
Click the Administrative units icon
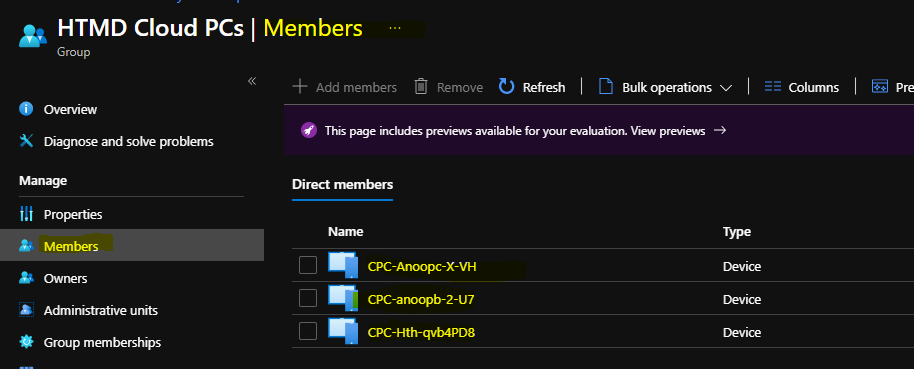click(26, 310)
